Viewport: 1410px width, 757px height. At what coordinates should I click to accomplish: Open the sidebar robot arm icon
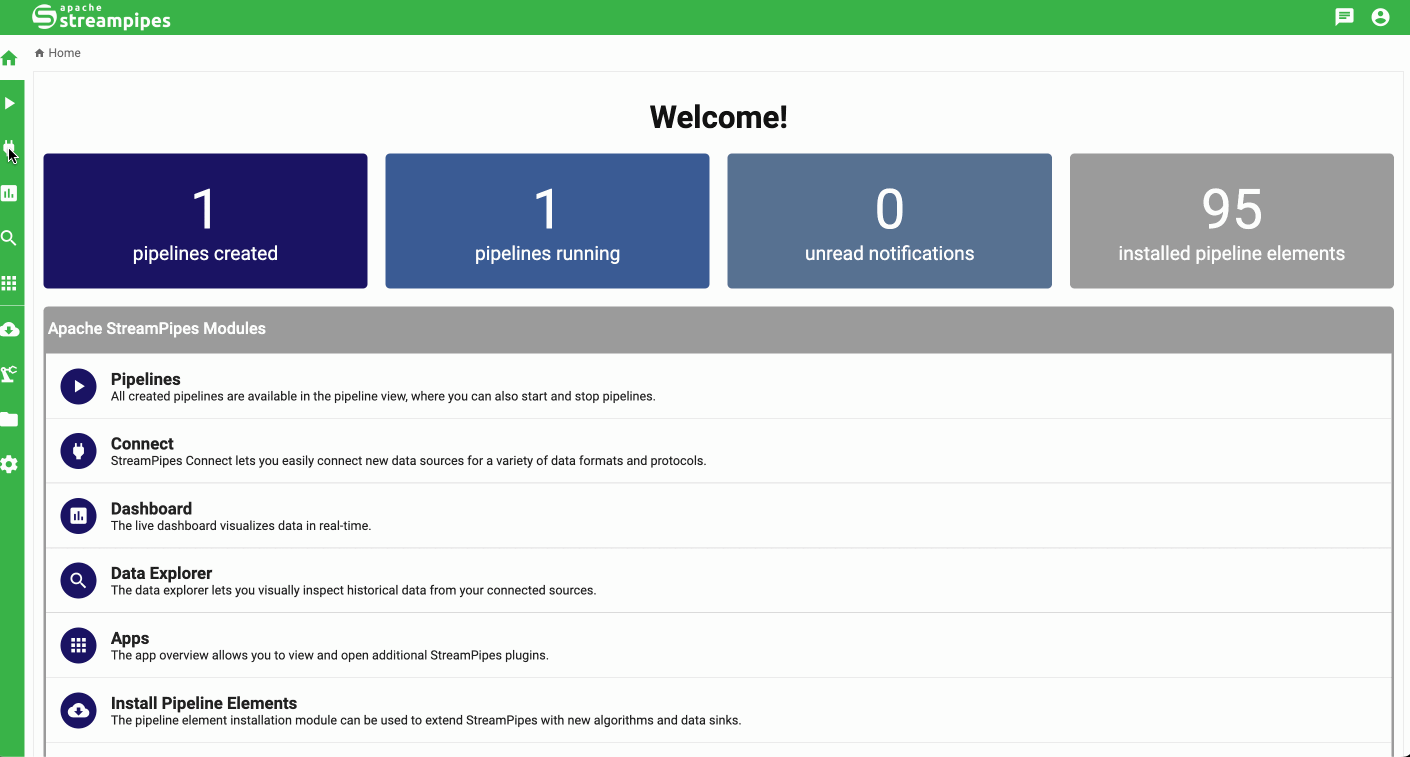[10, 374]
